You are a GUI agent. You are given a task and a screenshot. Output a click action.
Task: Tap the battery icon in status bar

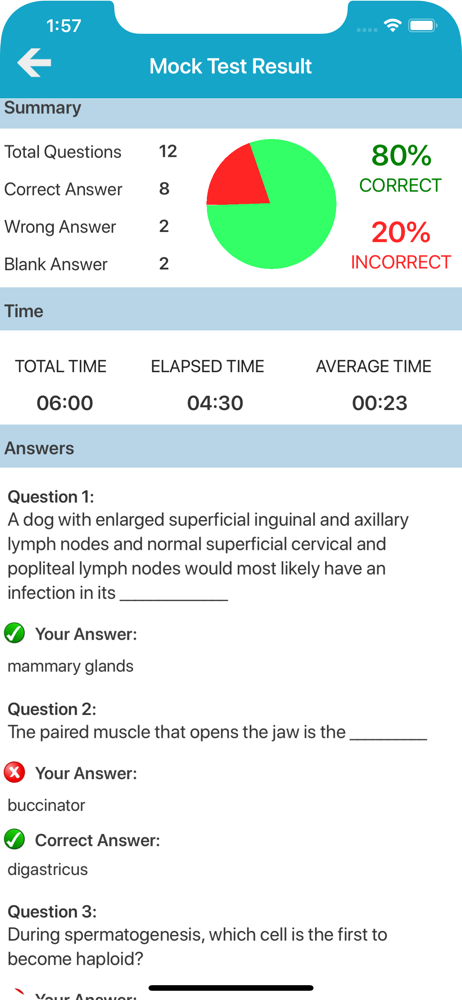(x=422, y=26)
